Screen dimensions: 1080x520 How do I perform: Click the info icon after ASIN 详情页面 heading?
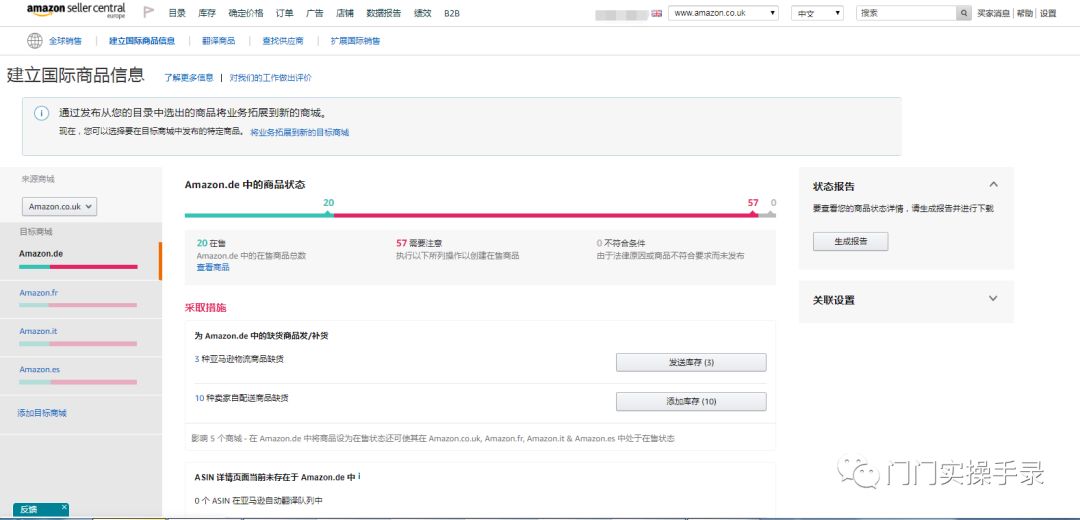360,476
